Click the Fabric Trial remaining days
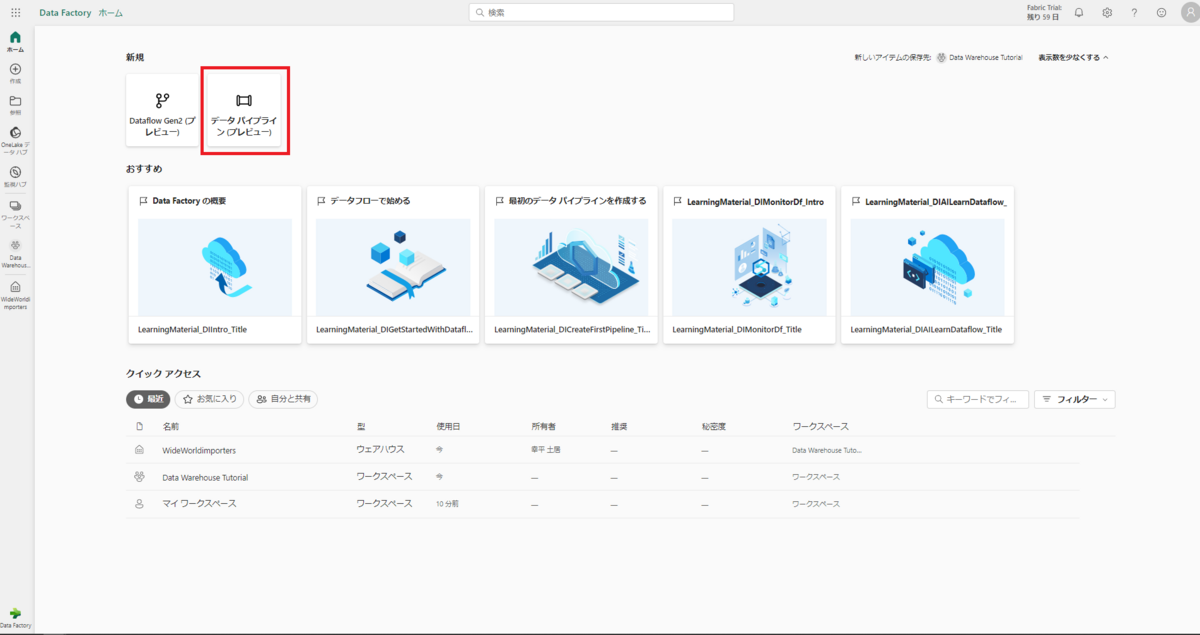1200x635 pixels. [1044, 13]
